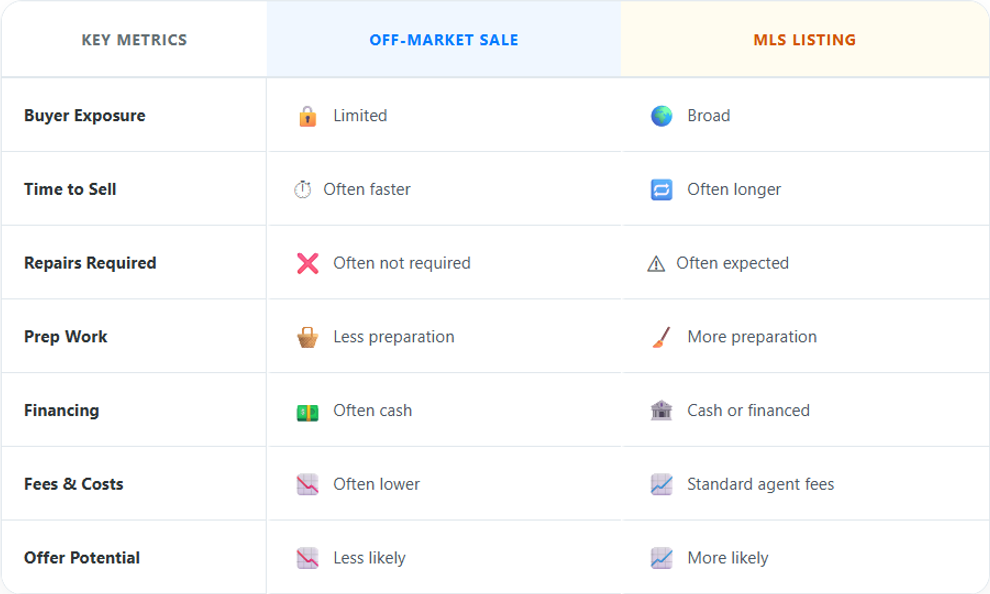The image size is (990, 594).
Task: Click the KEY METRICS header cell
Action: pos(134,41)
